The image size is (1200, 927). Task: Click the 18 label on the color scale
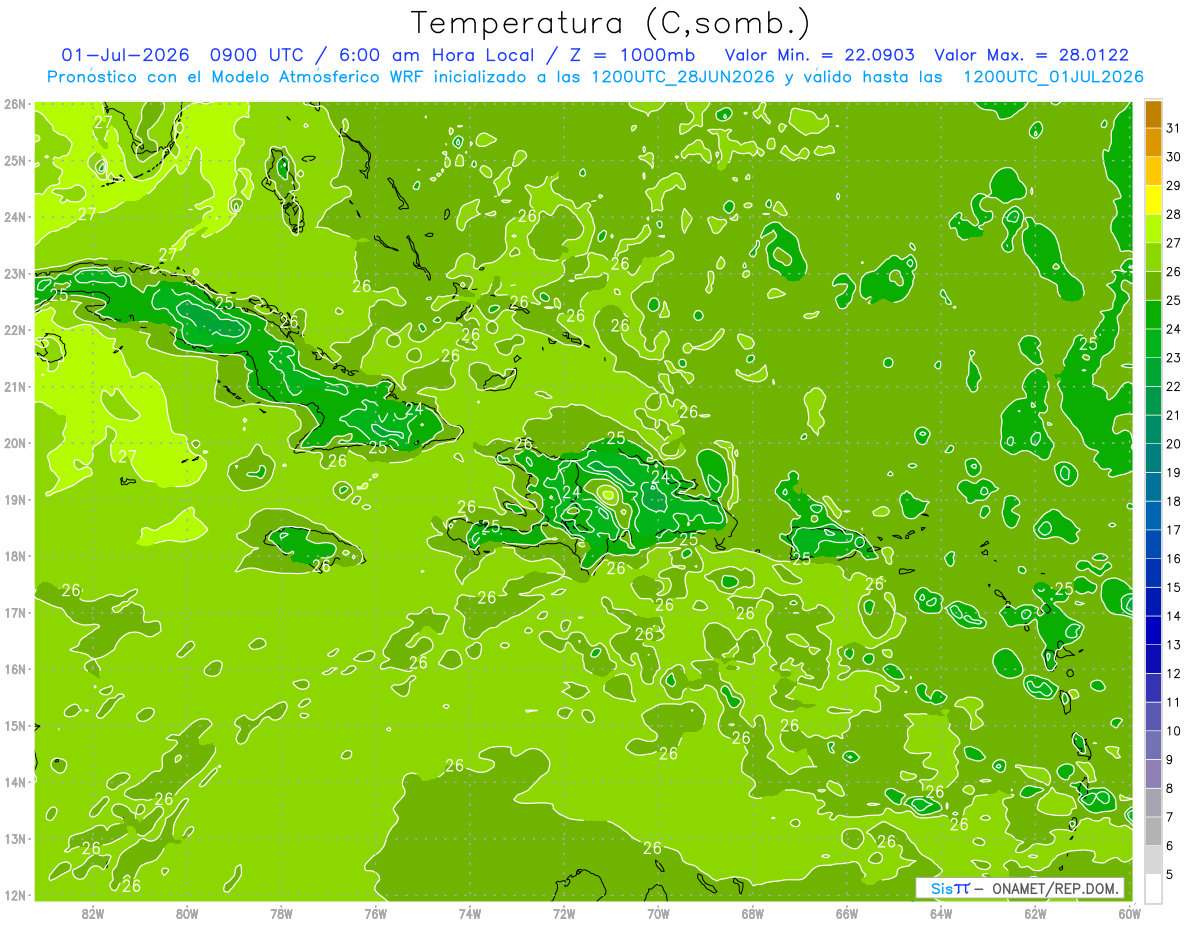pyautogui.click(x=1173, y=501)
